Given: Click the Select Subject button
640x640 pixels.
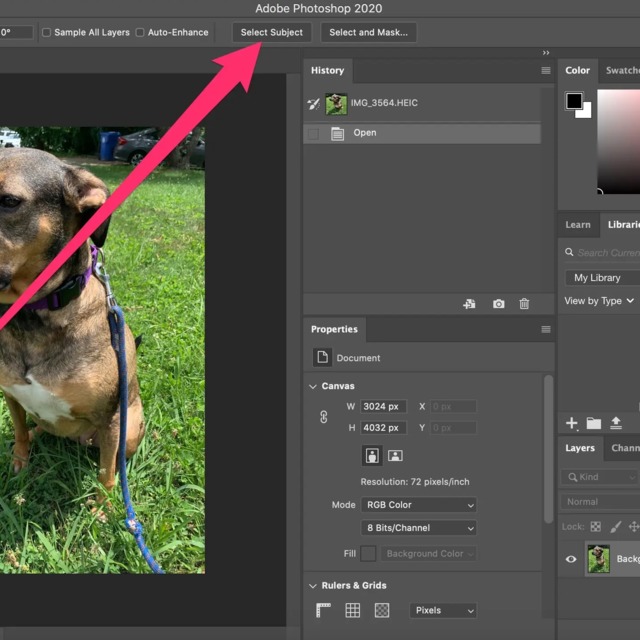Looking at the screenshot, I should 272,33.
